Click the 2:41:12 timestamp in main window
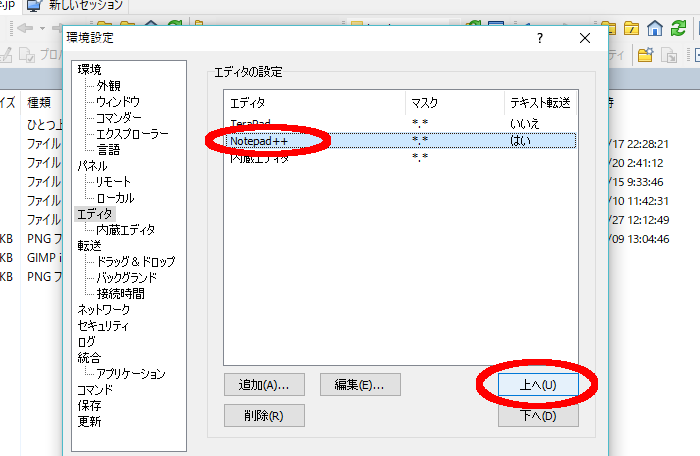Image resolution: width=700 pixels, height=456 pixels. click(x=644, y=163)
